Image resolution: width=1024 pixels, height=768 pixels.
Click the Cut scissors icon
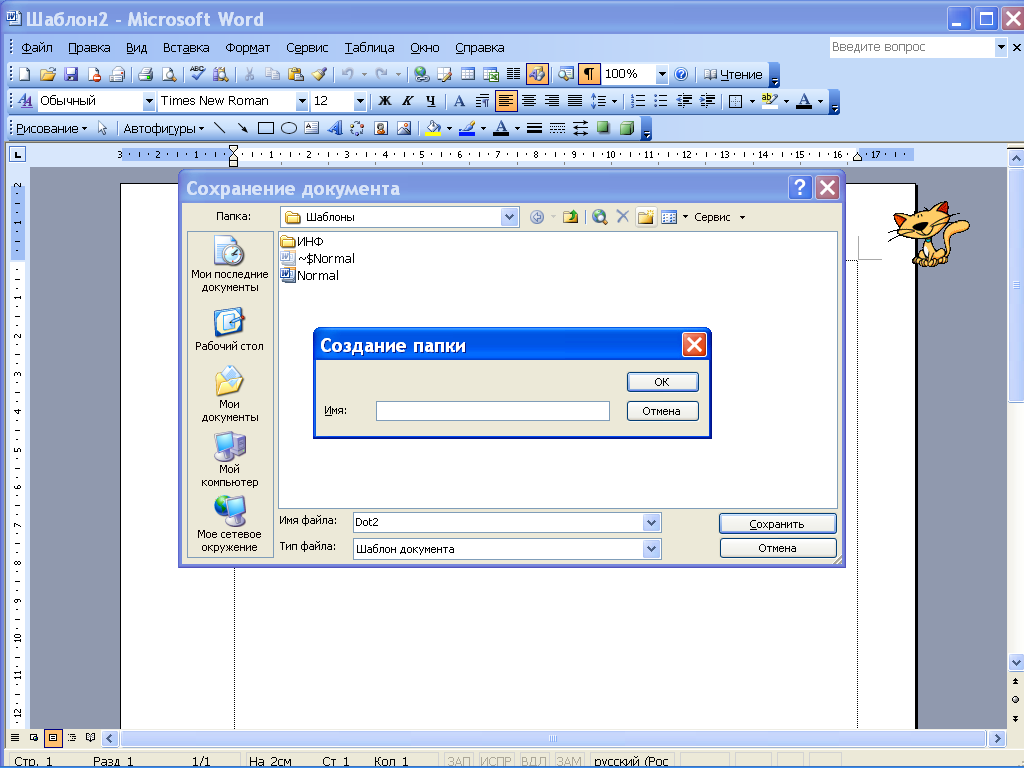pos(249,74)
